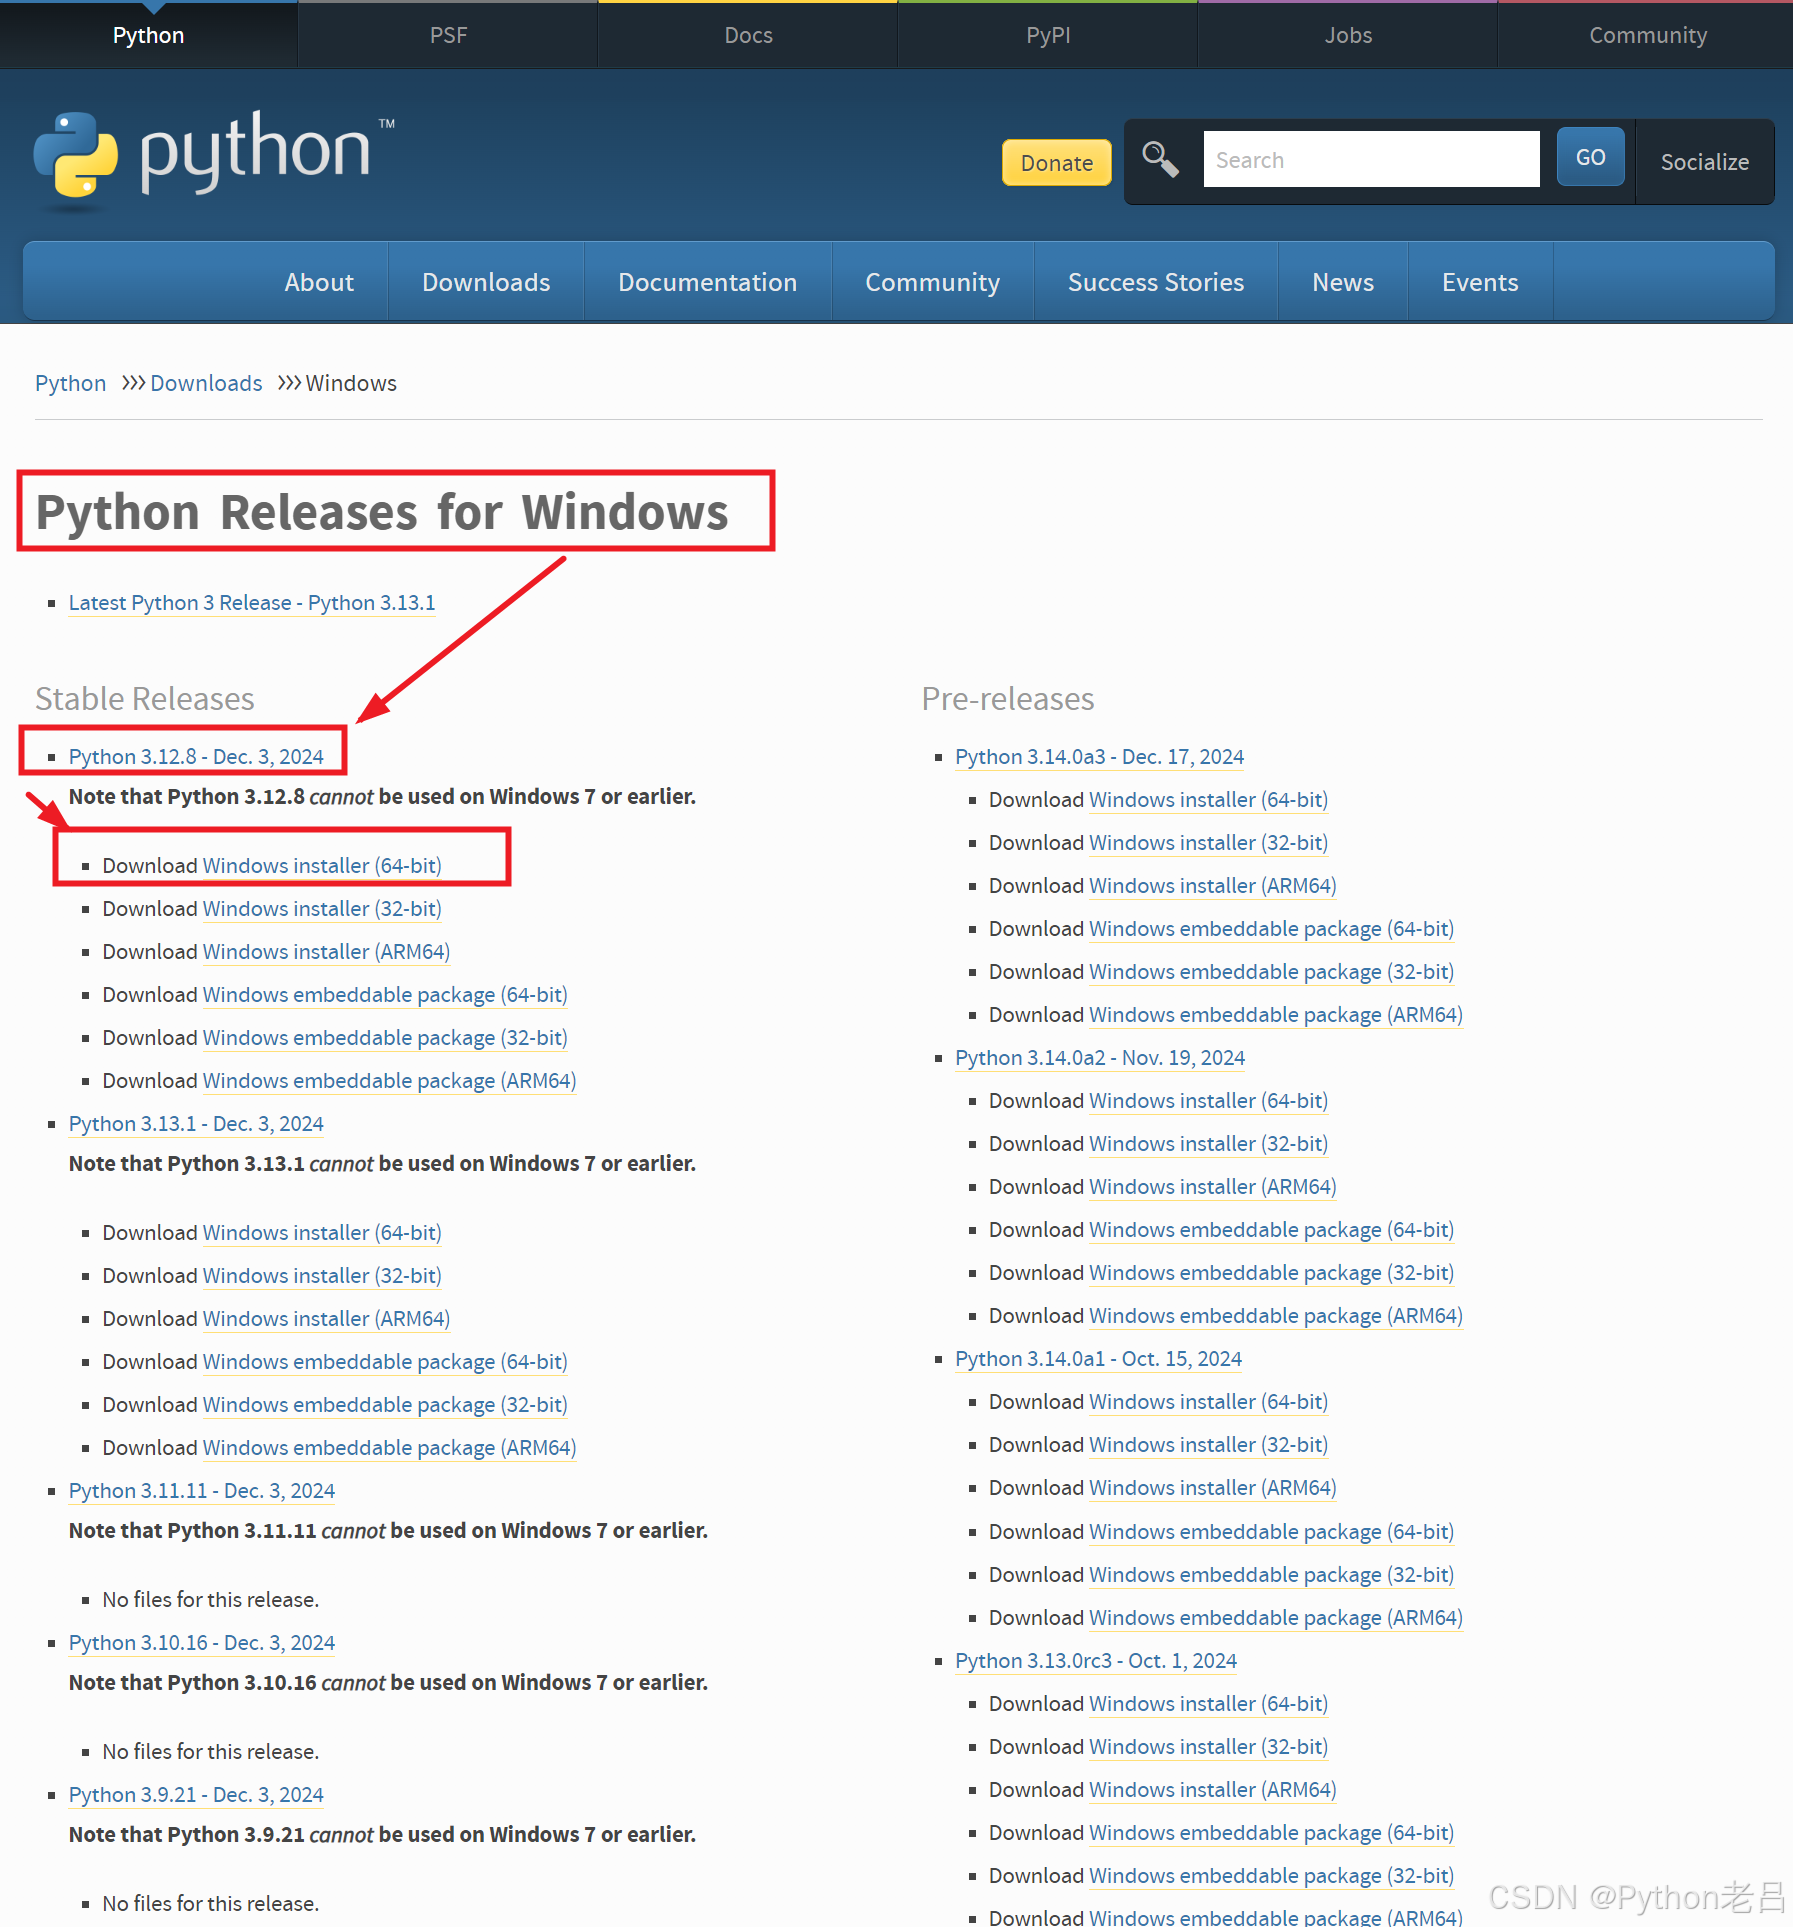Download Python 3.14.0a3 Windows installer (ARM64)
This screenshot has width=1793, height=1927.
pos(1212,886)
